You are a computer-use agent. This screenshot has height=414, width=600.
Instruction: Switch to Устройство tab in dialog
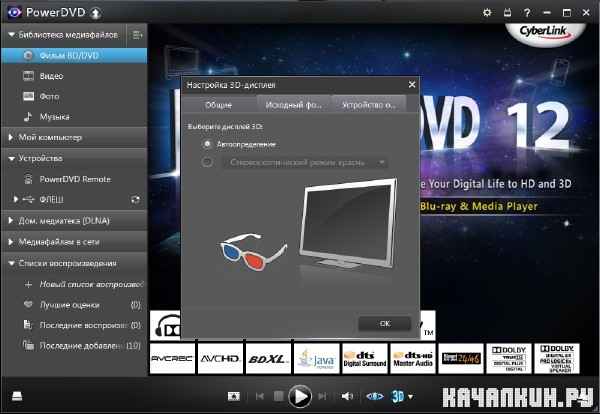pos(368,104)
